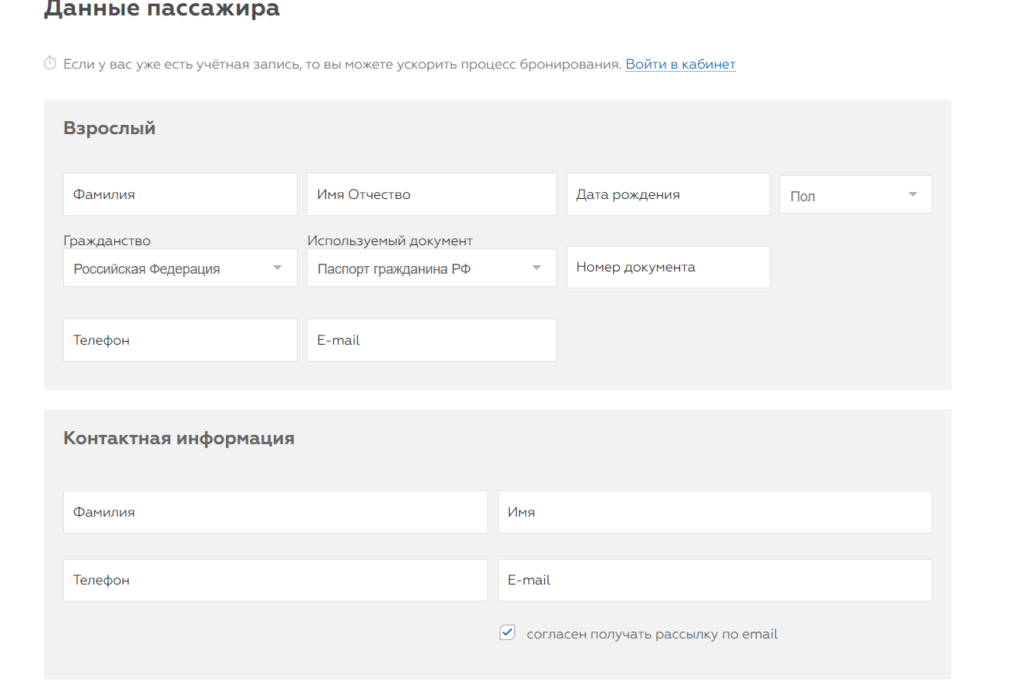Click the E-mail field in the Взрослый section
This screenshot has width=1024, height=684.
431,340
